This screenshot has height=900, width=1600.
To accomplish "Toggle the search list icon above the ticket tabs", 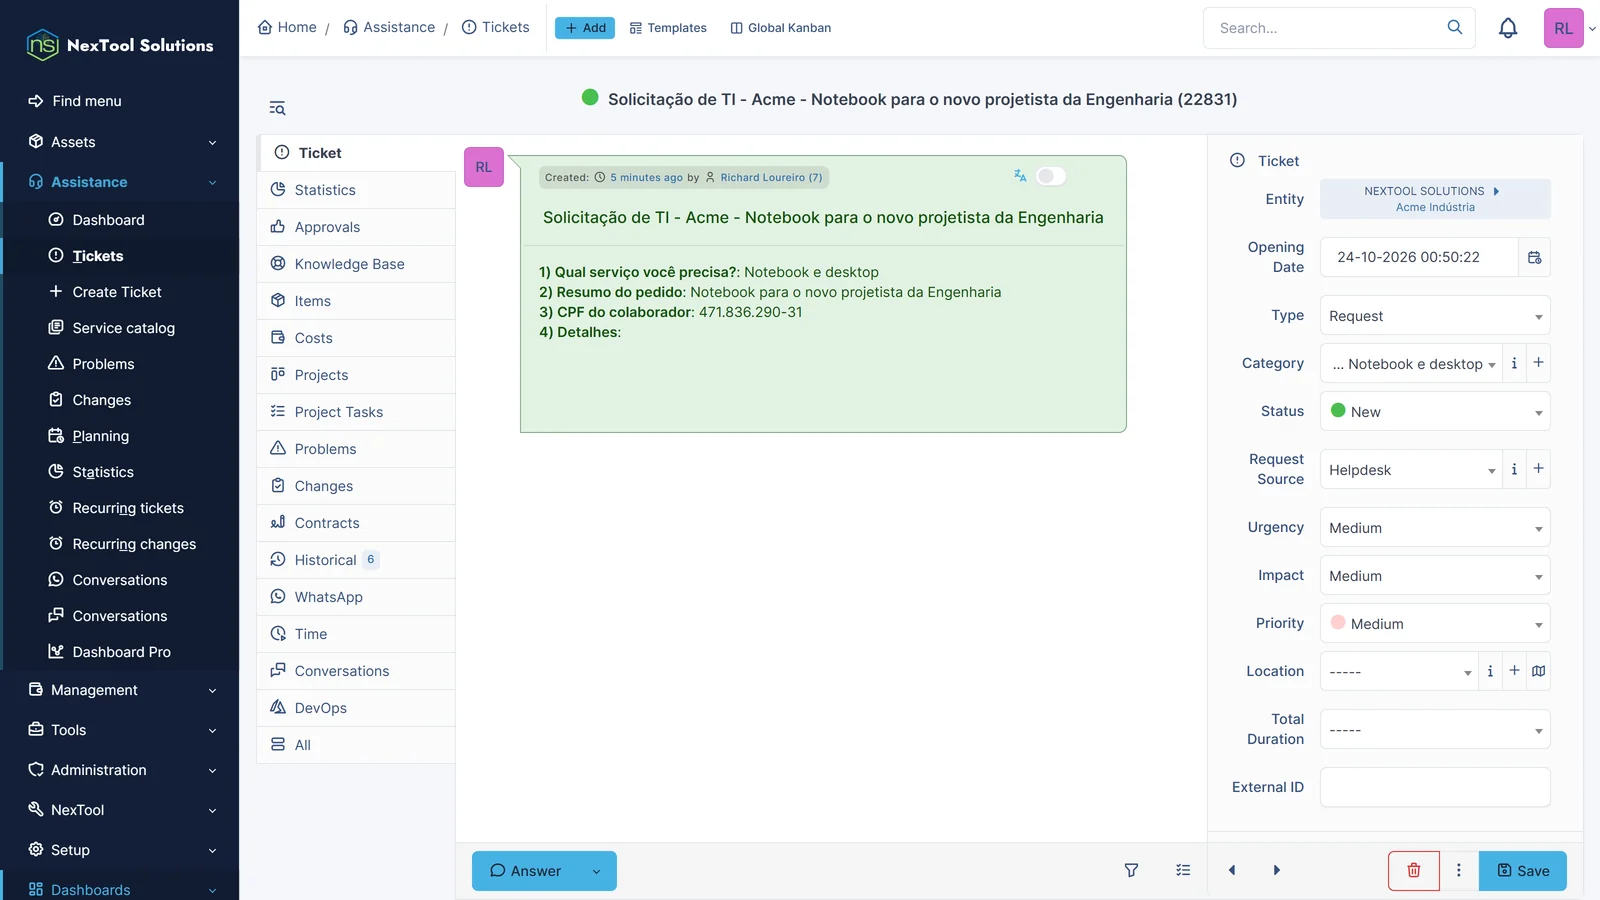I will tap(277, 108).
